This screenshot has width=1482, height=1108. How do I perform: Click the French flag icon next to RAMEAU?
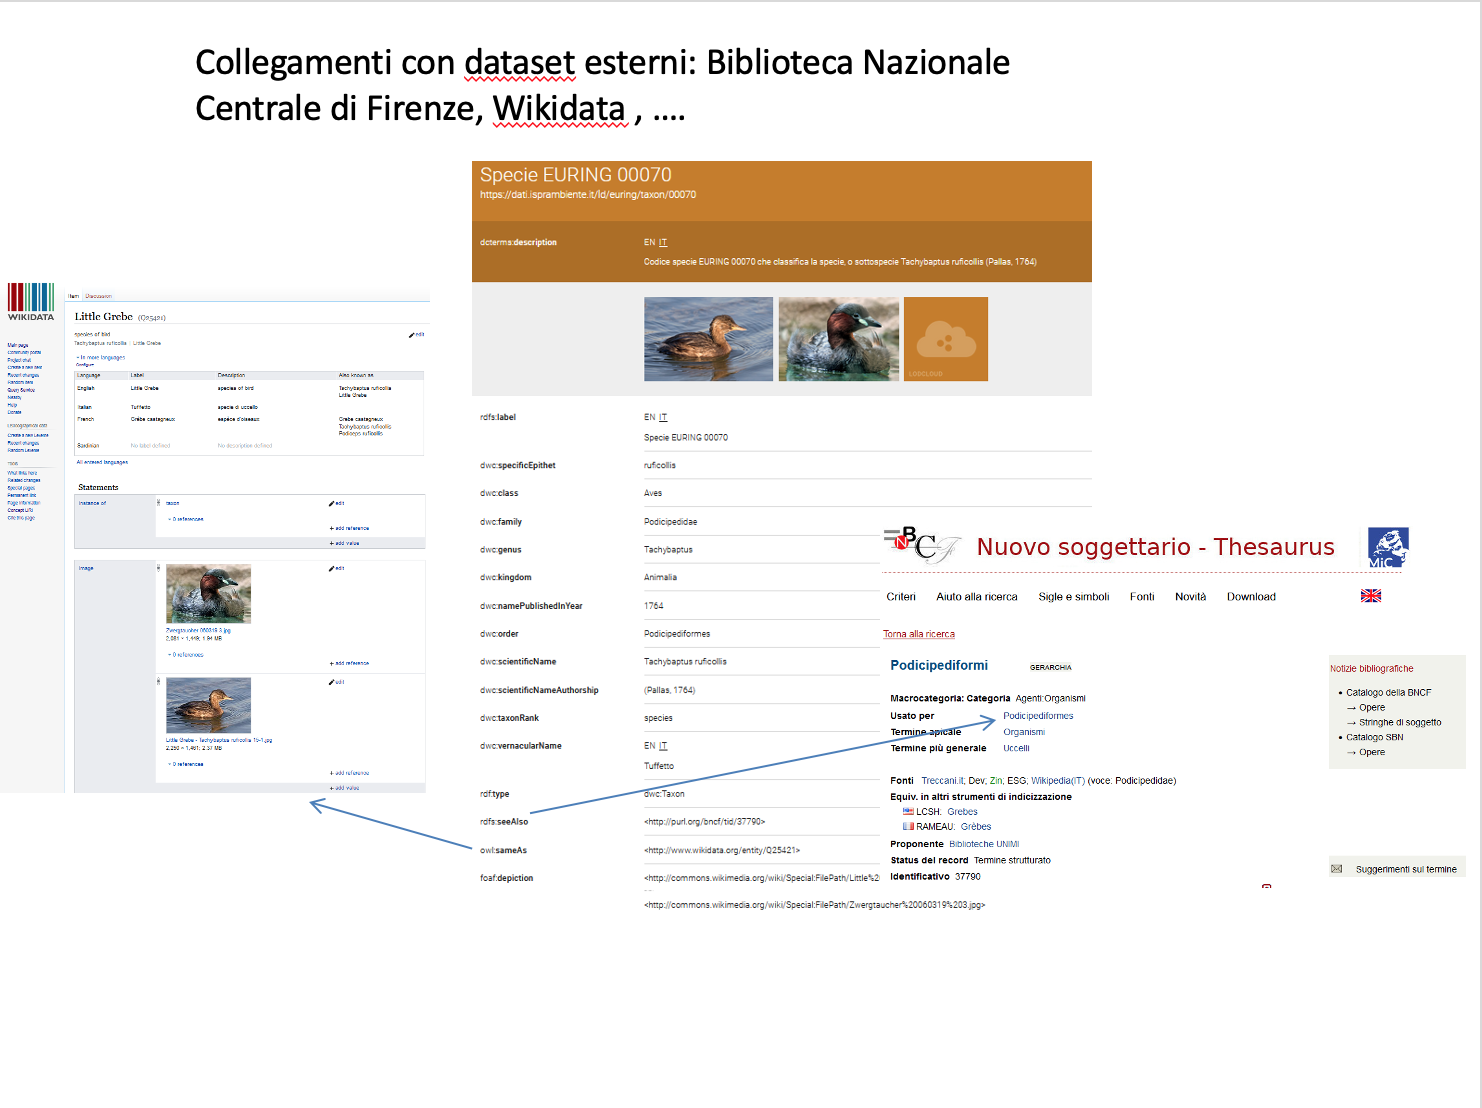[x=908, y=827]
